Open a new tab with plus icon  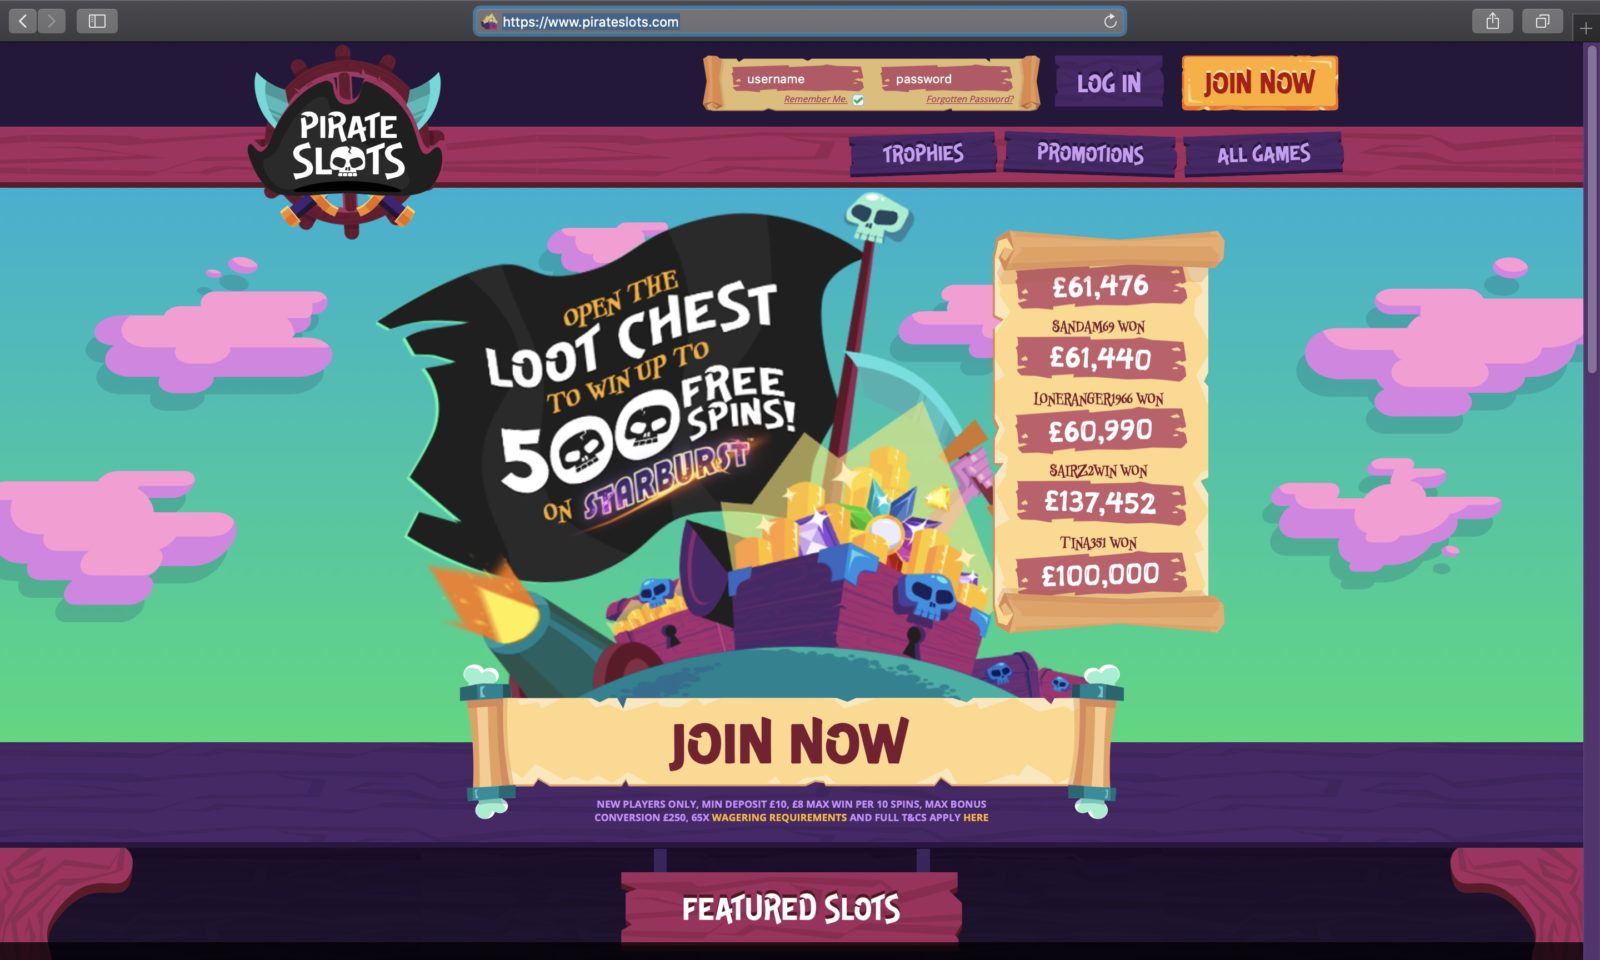click(1585, 28)
